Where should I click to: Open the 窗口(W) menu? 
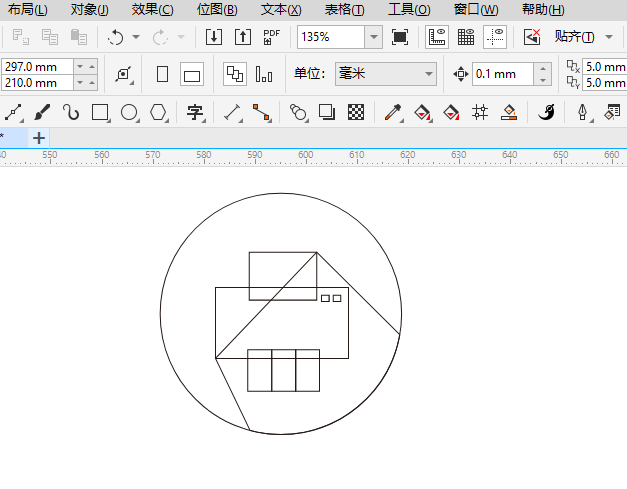coord(476,10)
